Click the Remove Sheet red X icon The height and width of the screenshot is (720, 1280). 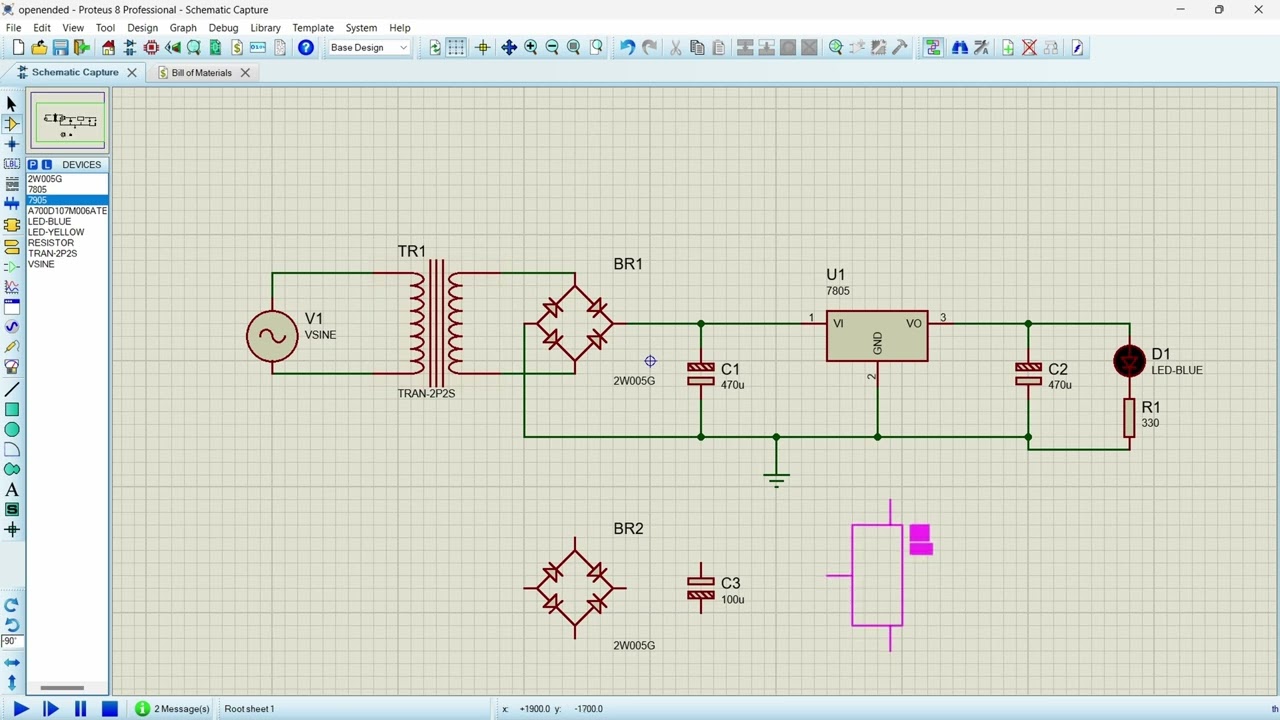coord(1029,47)
